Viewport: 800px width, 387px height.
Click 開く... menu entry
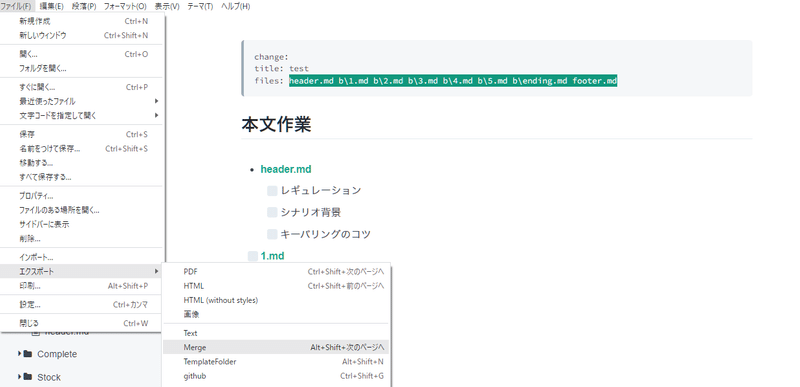[82, 54]
